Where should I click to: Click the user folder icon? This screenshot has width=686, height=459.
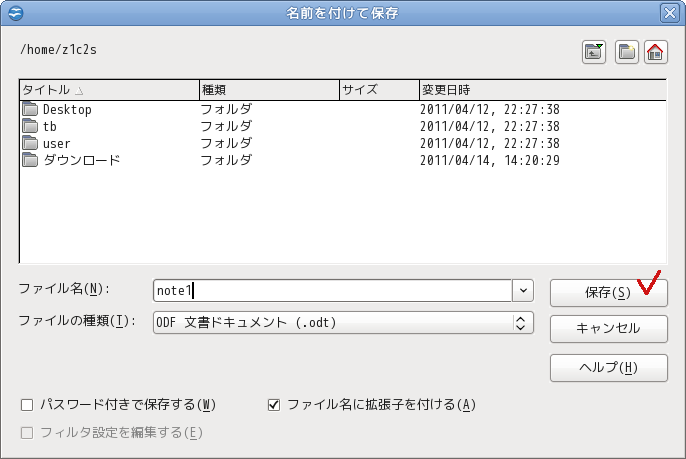(30, 143)
